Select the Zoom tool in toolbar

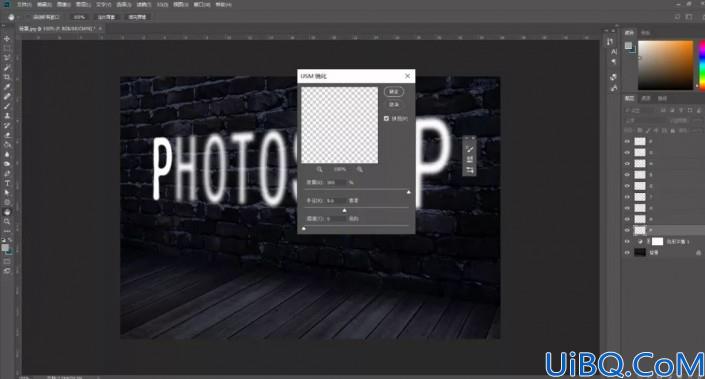[x=7, y=222]
